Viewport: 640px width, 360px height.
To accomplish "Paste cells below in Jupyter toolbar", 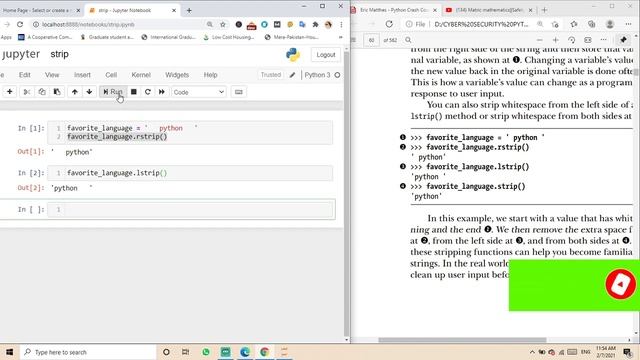I will tap(57, 92).
